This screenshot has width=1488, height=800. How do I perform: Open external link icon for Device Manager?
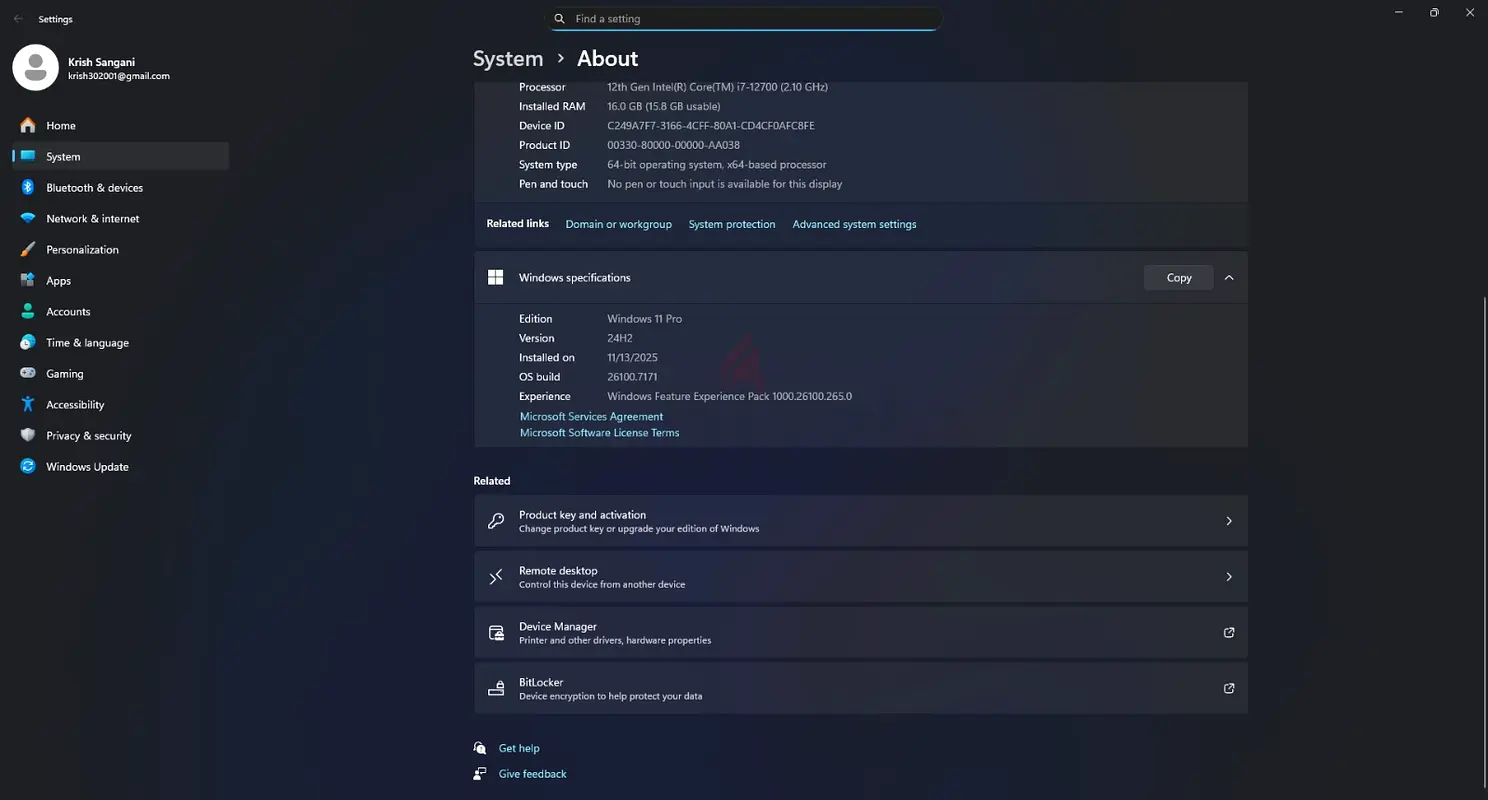[x=1229, y=632]
